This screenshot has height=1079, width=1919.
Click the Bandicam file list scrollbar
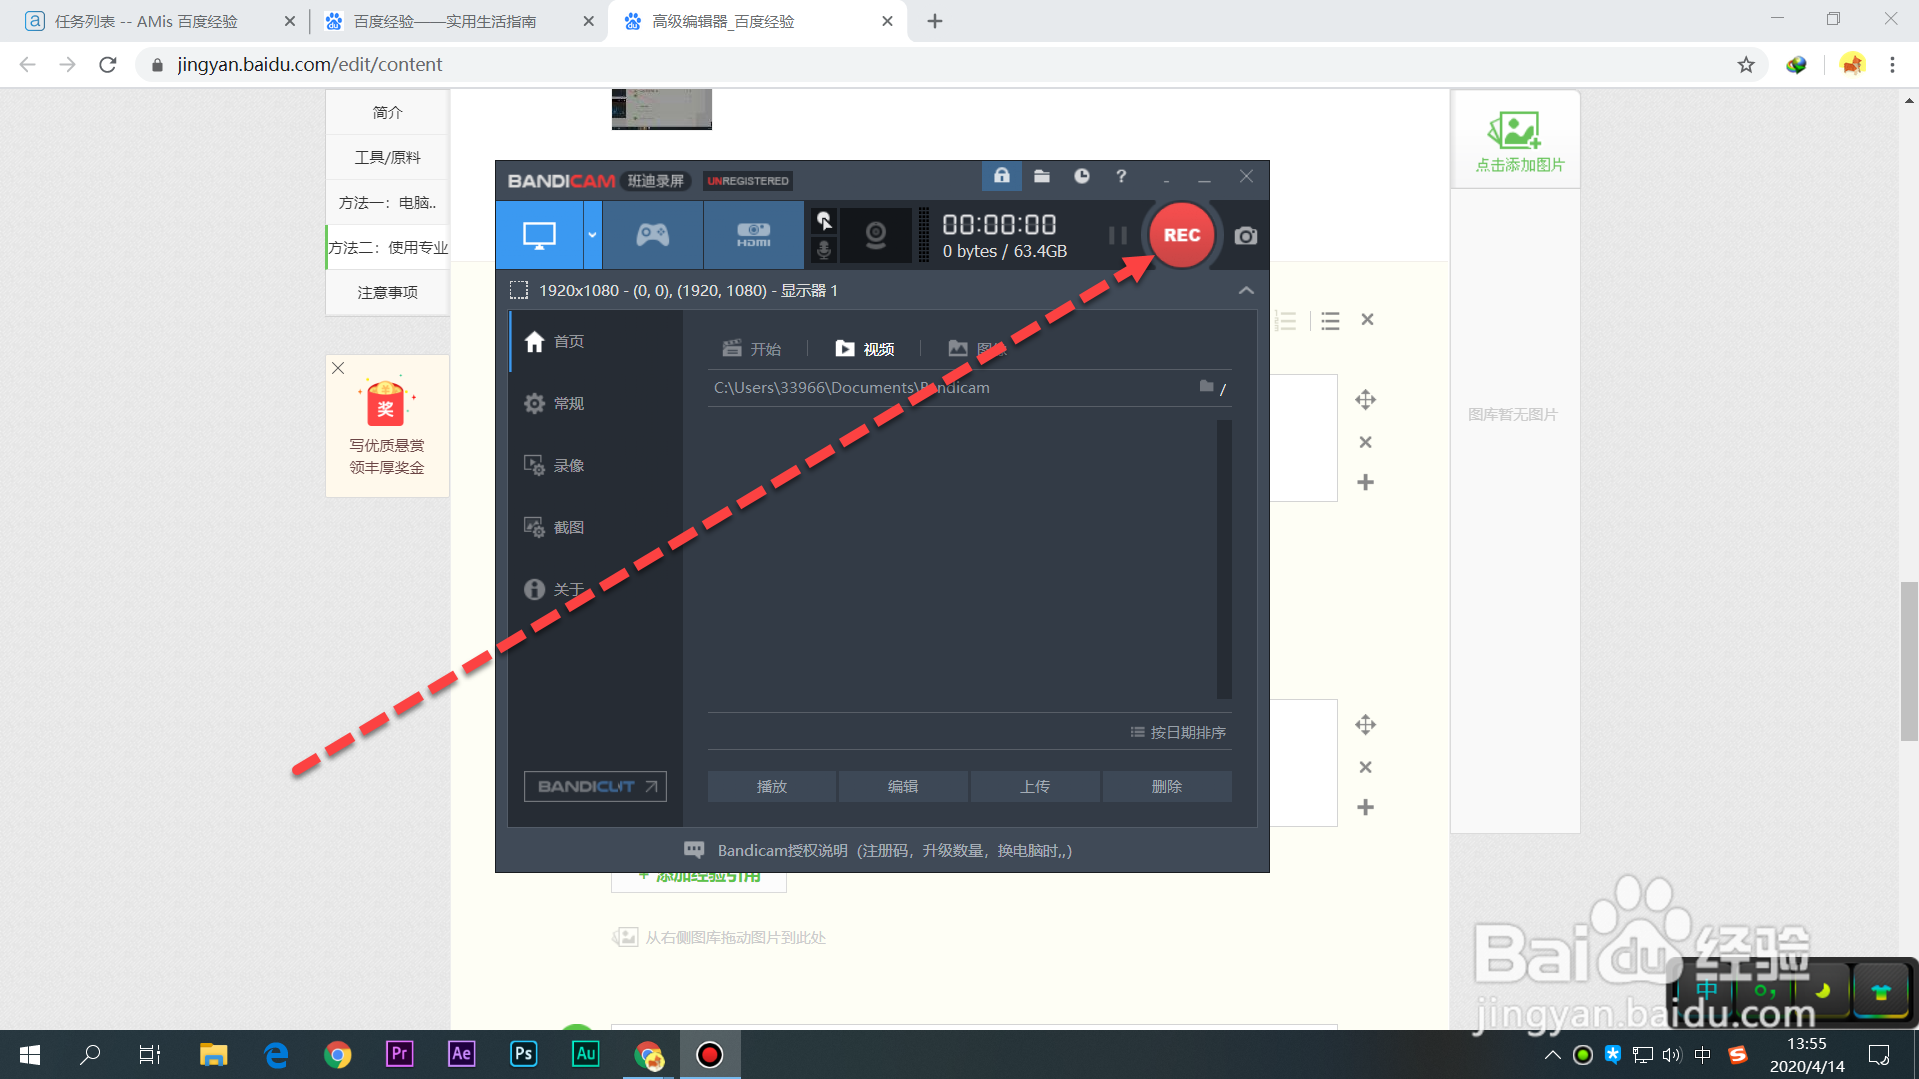click(1224, 559)
